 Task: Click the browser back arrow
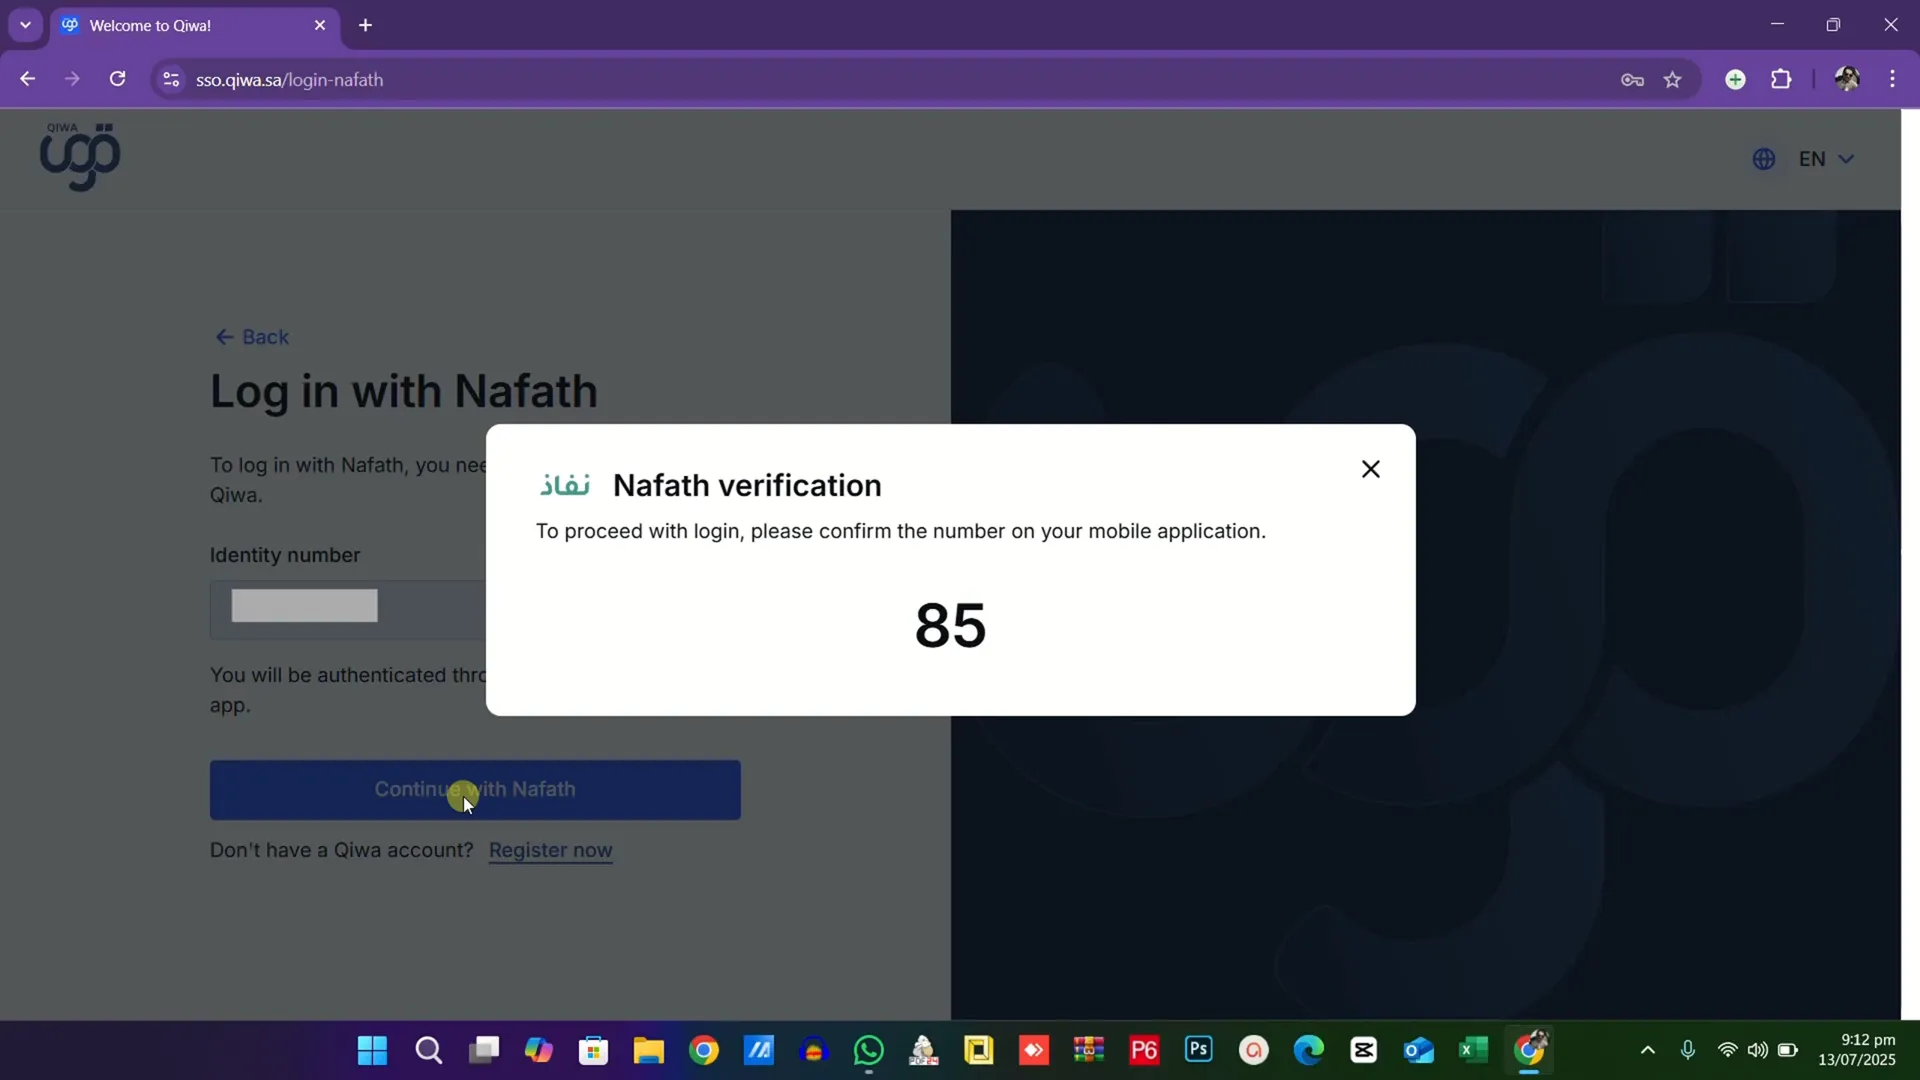[x=27, y=79]
